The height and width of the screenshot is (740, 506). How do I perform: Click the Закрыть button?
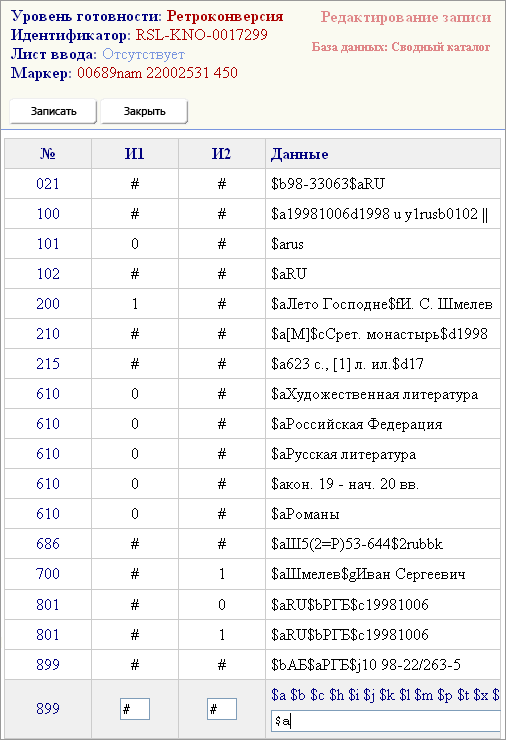[x=144, y=111]
